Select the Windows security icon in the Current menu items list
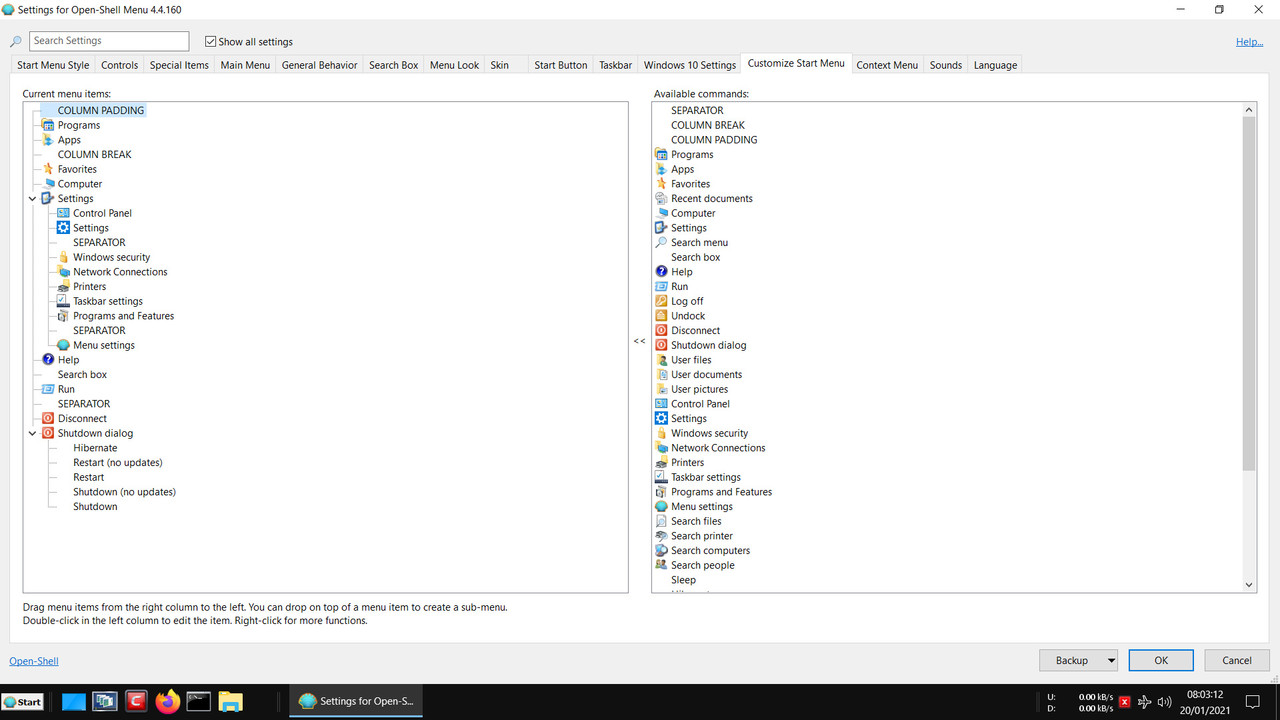The width and height of the screenshot is (1280, 720). tap(64, 257)
